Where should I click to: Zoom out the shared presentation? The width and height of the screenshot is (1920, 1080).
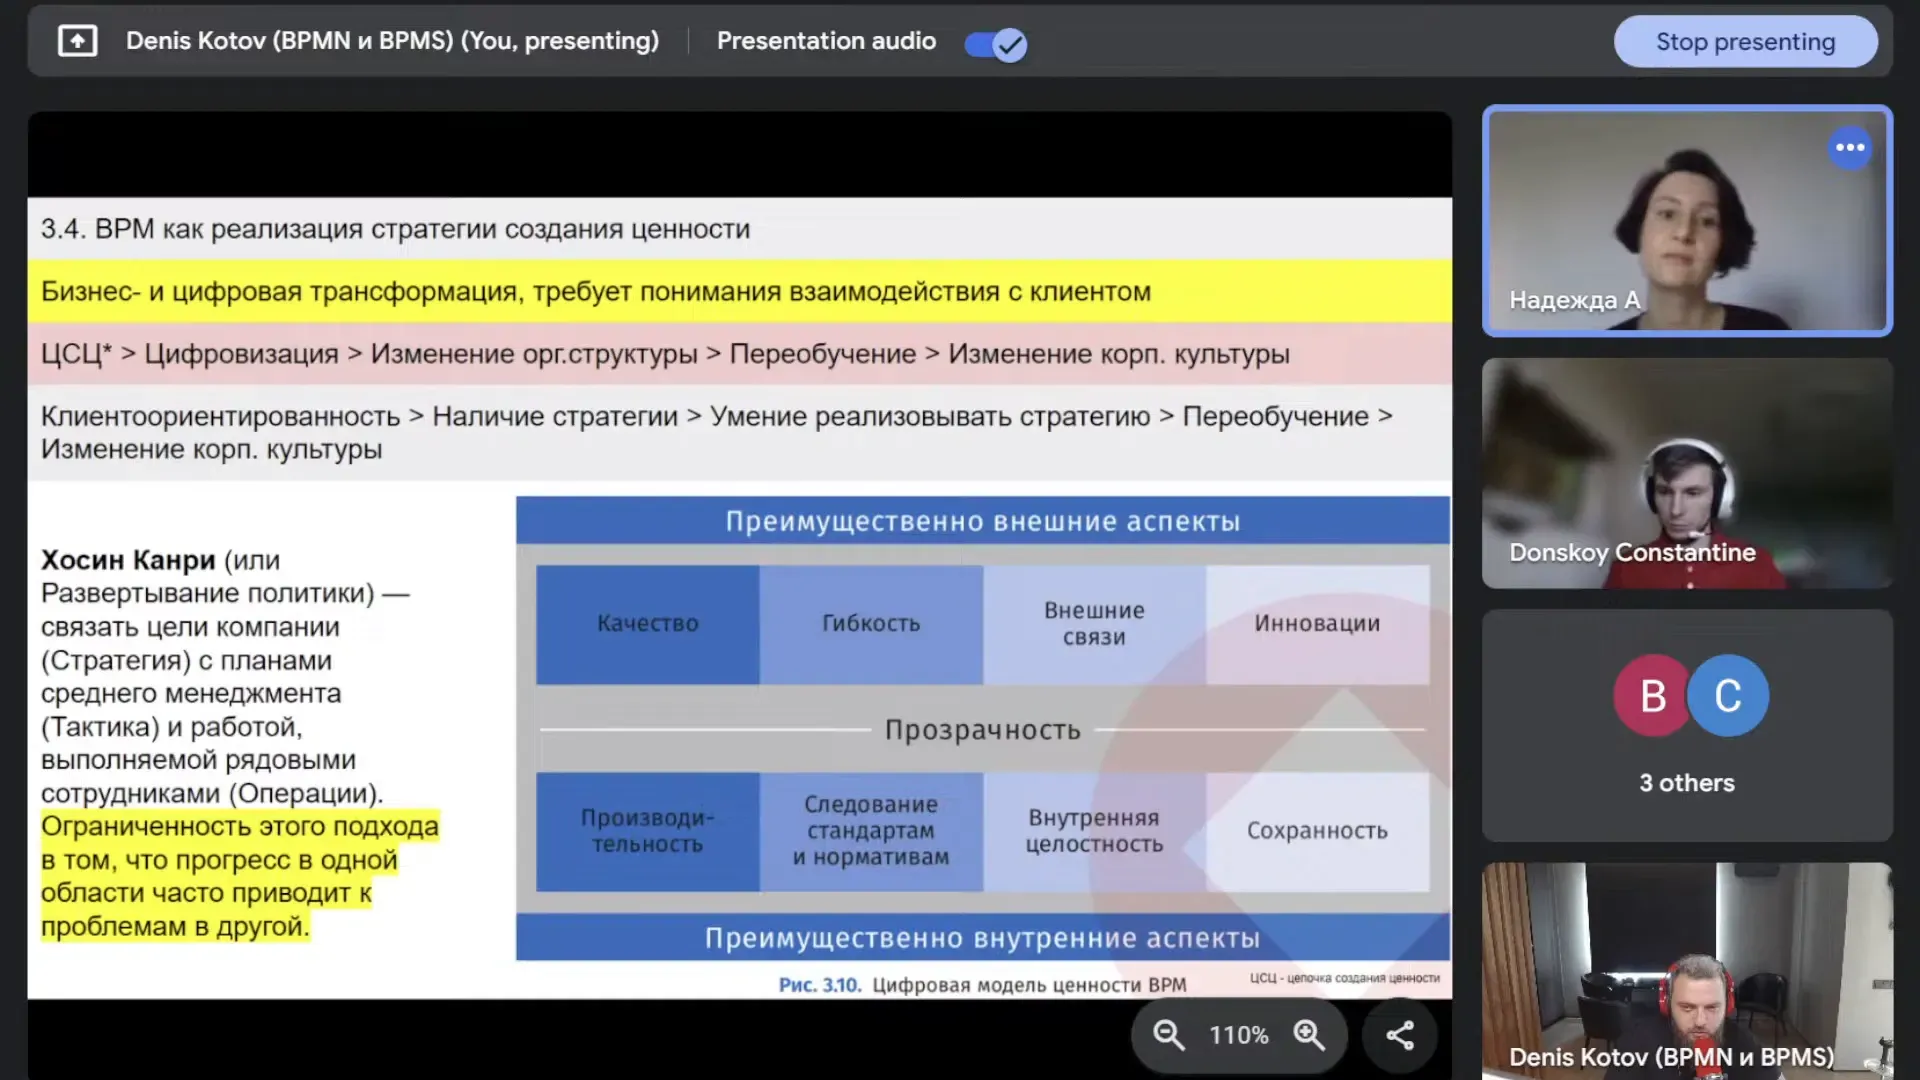click(1168, 1035)
